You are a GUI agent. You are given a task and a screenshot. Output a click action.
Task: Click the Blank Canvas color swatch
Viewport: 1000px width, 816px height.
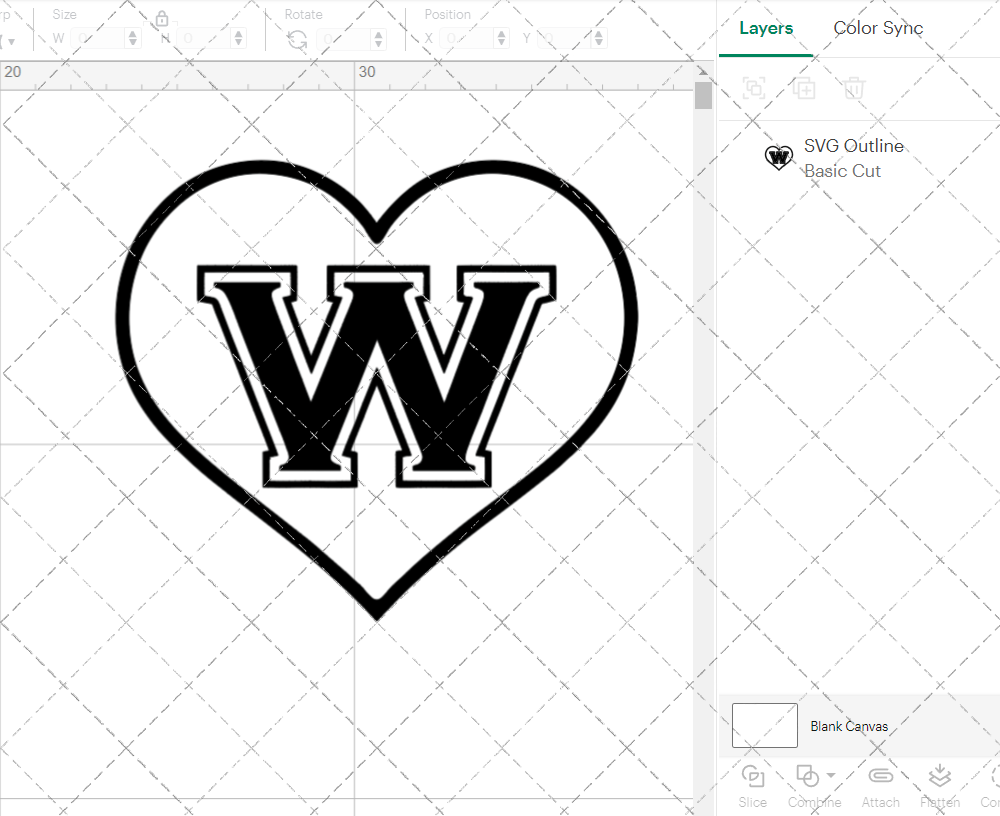coord(765,725)
